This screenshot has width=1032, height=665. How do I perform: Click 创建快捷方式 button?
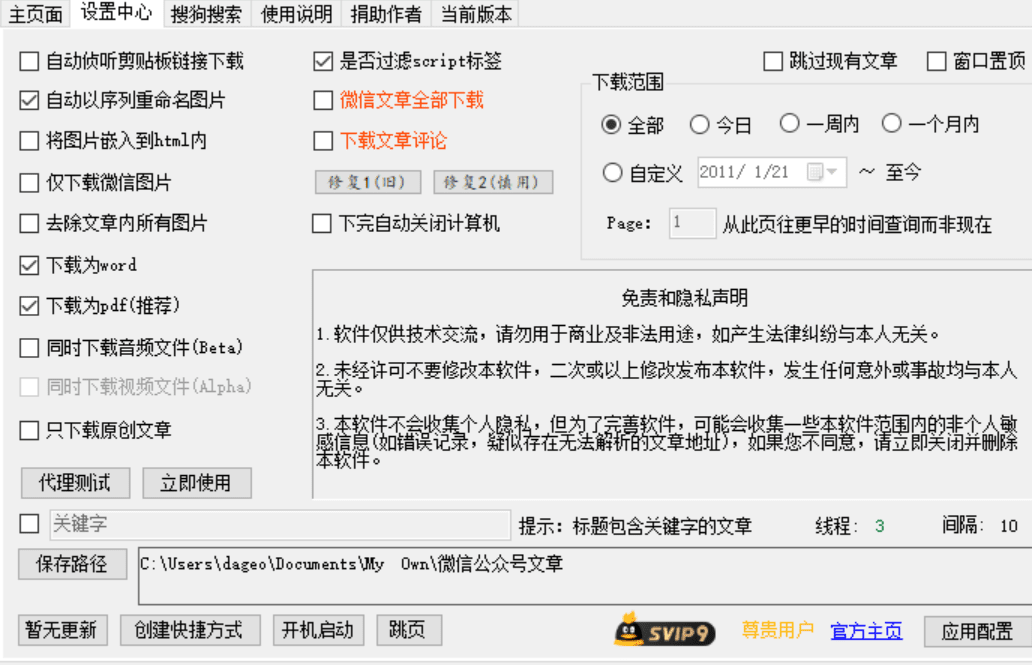(x=190, y=630)
